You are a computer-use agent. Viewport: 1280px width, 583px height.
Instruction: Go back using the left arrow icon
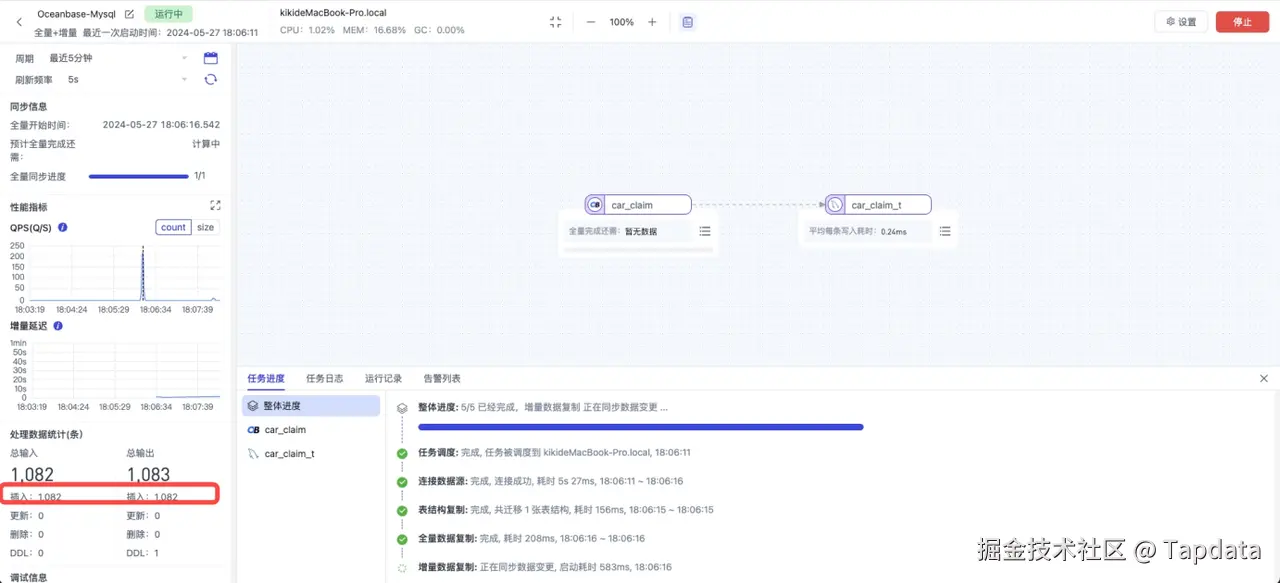[19, 22]
